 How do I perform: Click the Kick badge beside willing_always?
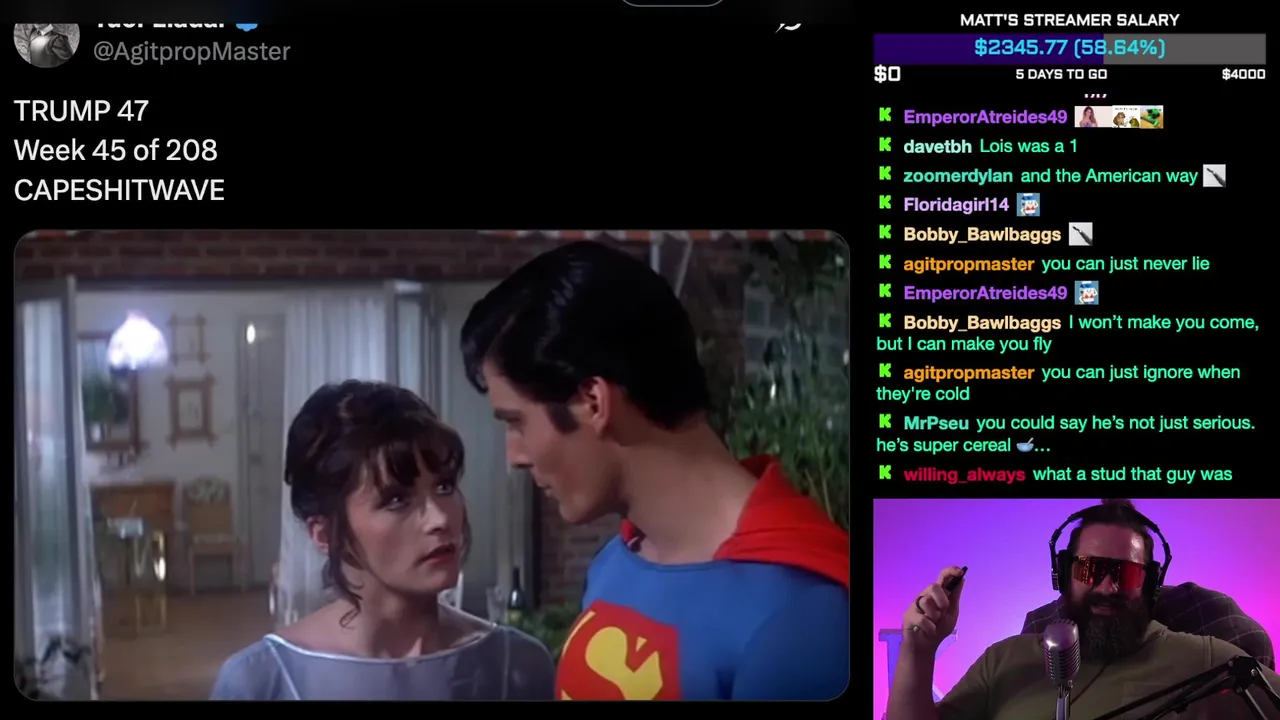(x=885, y=473)
